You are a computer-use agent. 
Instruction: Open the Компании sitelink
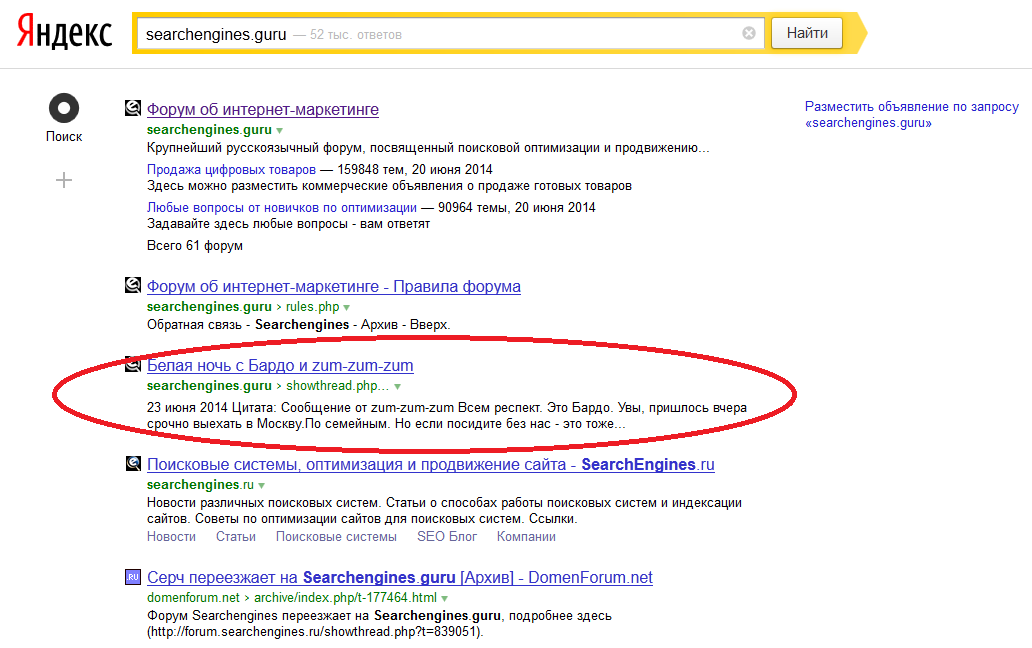[526, 537]
